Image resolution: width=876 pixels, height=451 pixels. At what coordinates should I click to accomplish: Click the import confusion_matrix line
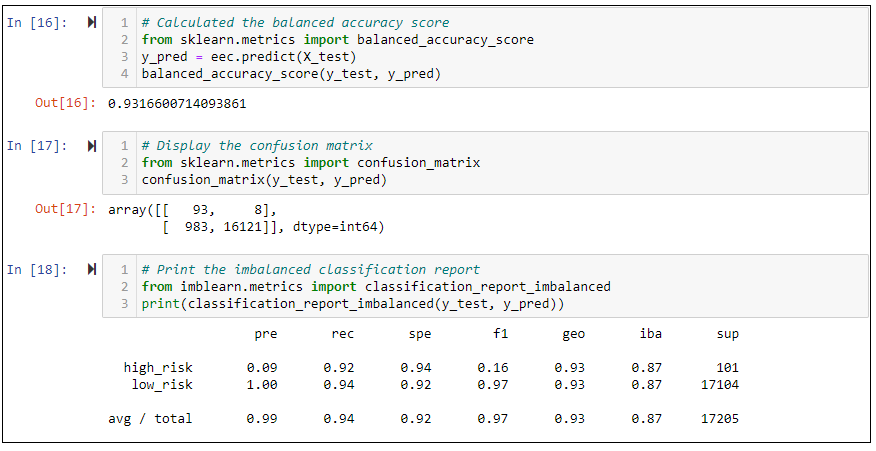click(311, 163)
